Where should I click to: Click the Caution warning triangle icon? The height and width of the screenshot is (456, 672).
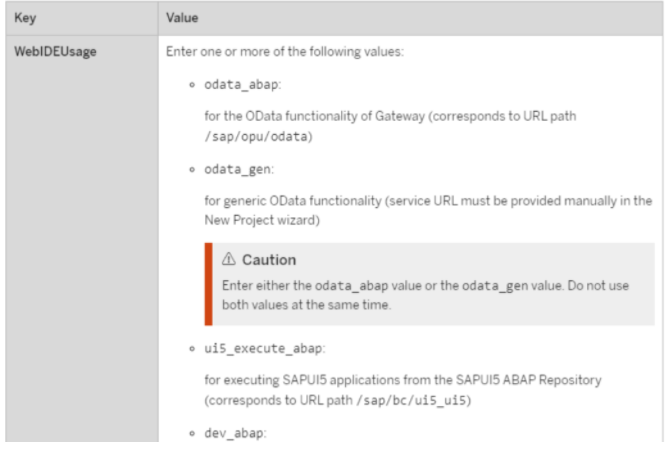coord(229,259)
